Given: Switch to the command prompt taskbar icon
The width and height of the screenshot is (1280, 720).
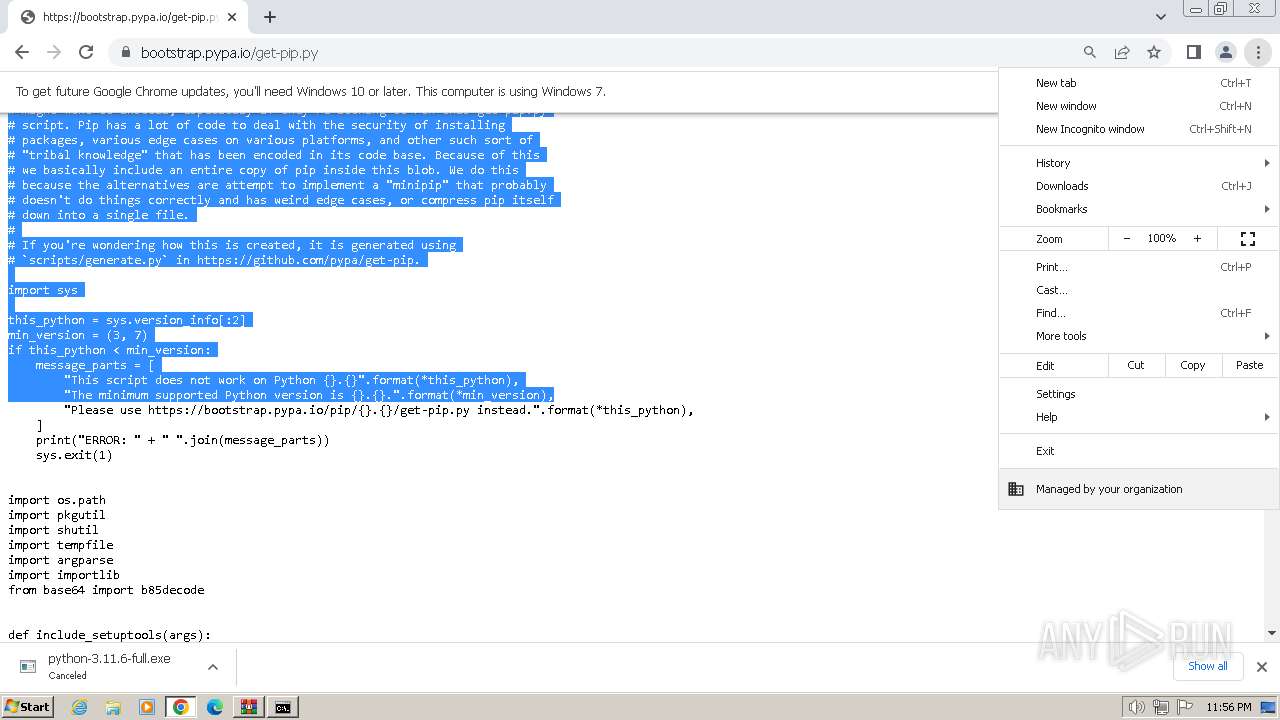Looking at the screenshot, I should [283, 707].
